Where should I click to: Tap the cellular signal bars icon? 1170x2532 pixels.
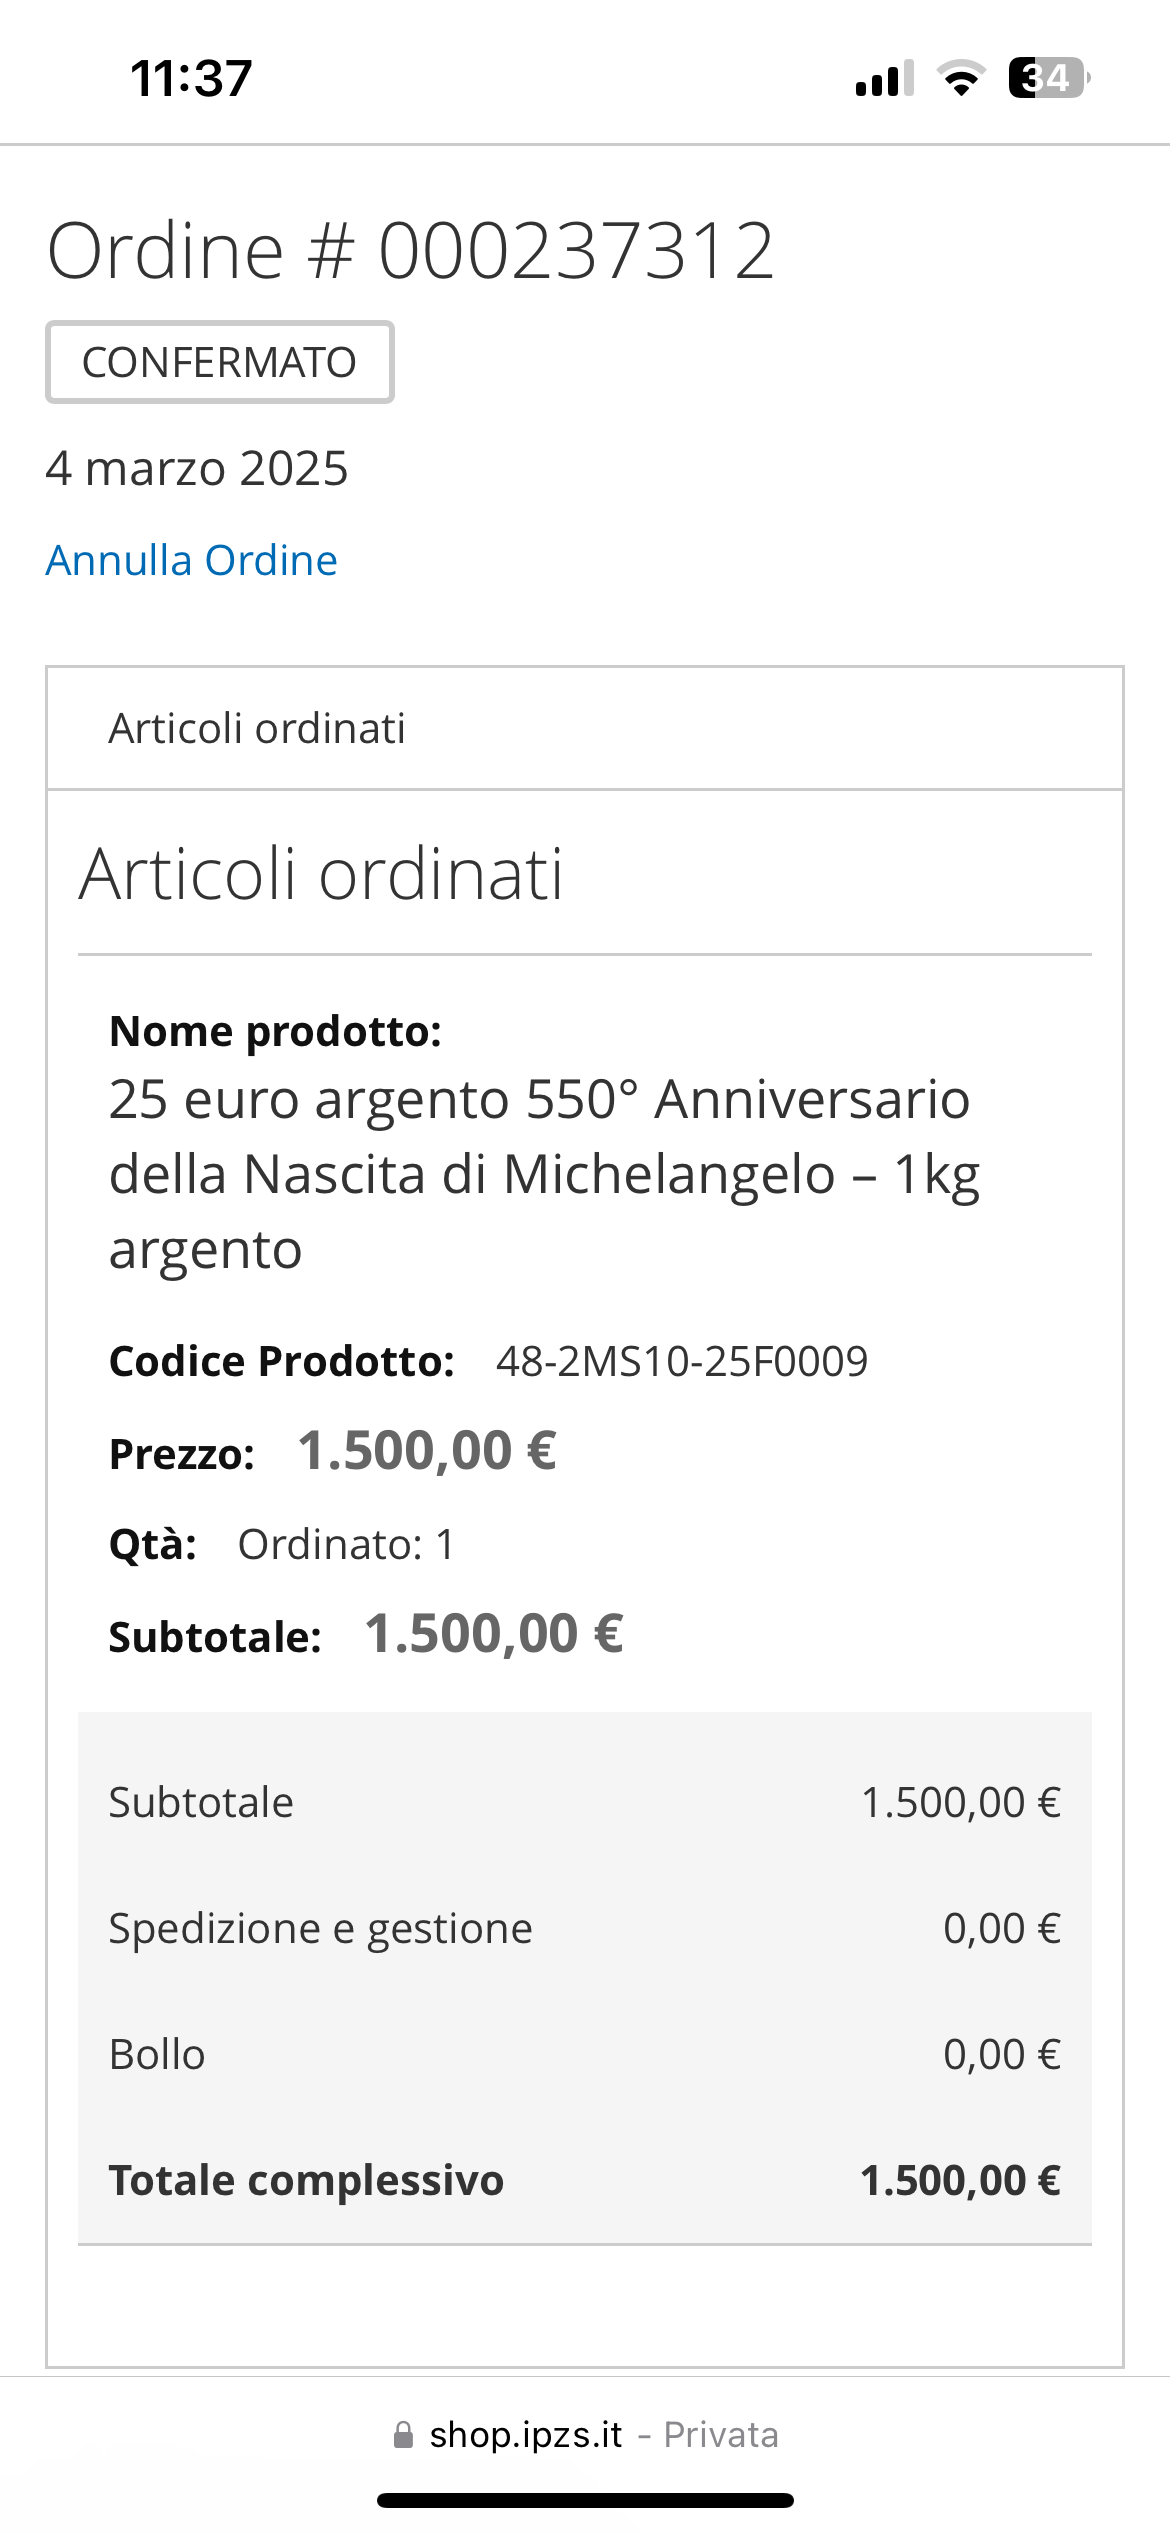coord(884,78)
